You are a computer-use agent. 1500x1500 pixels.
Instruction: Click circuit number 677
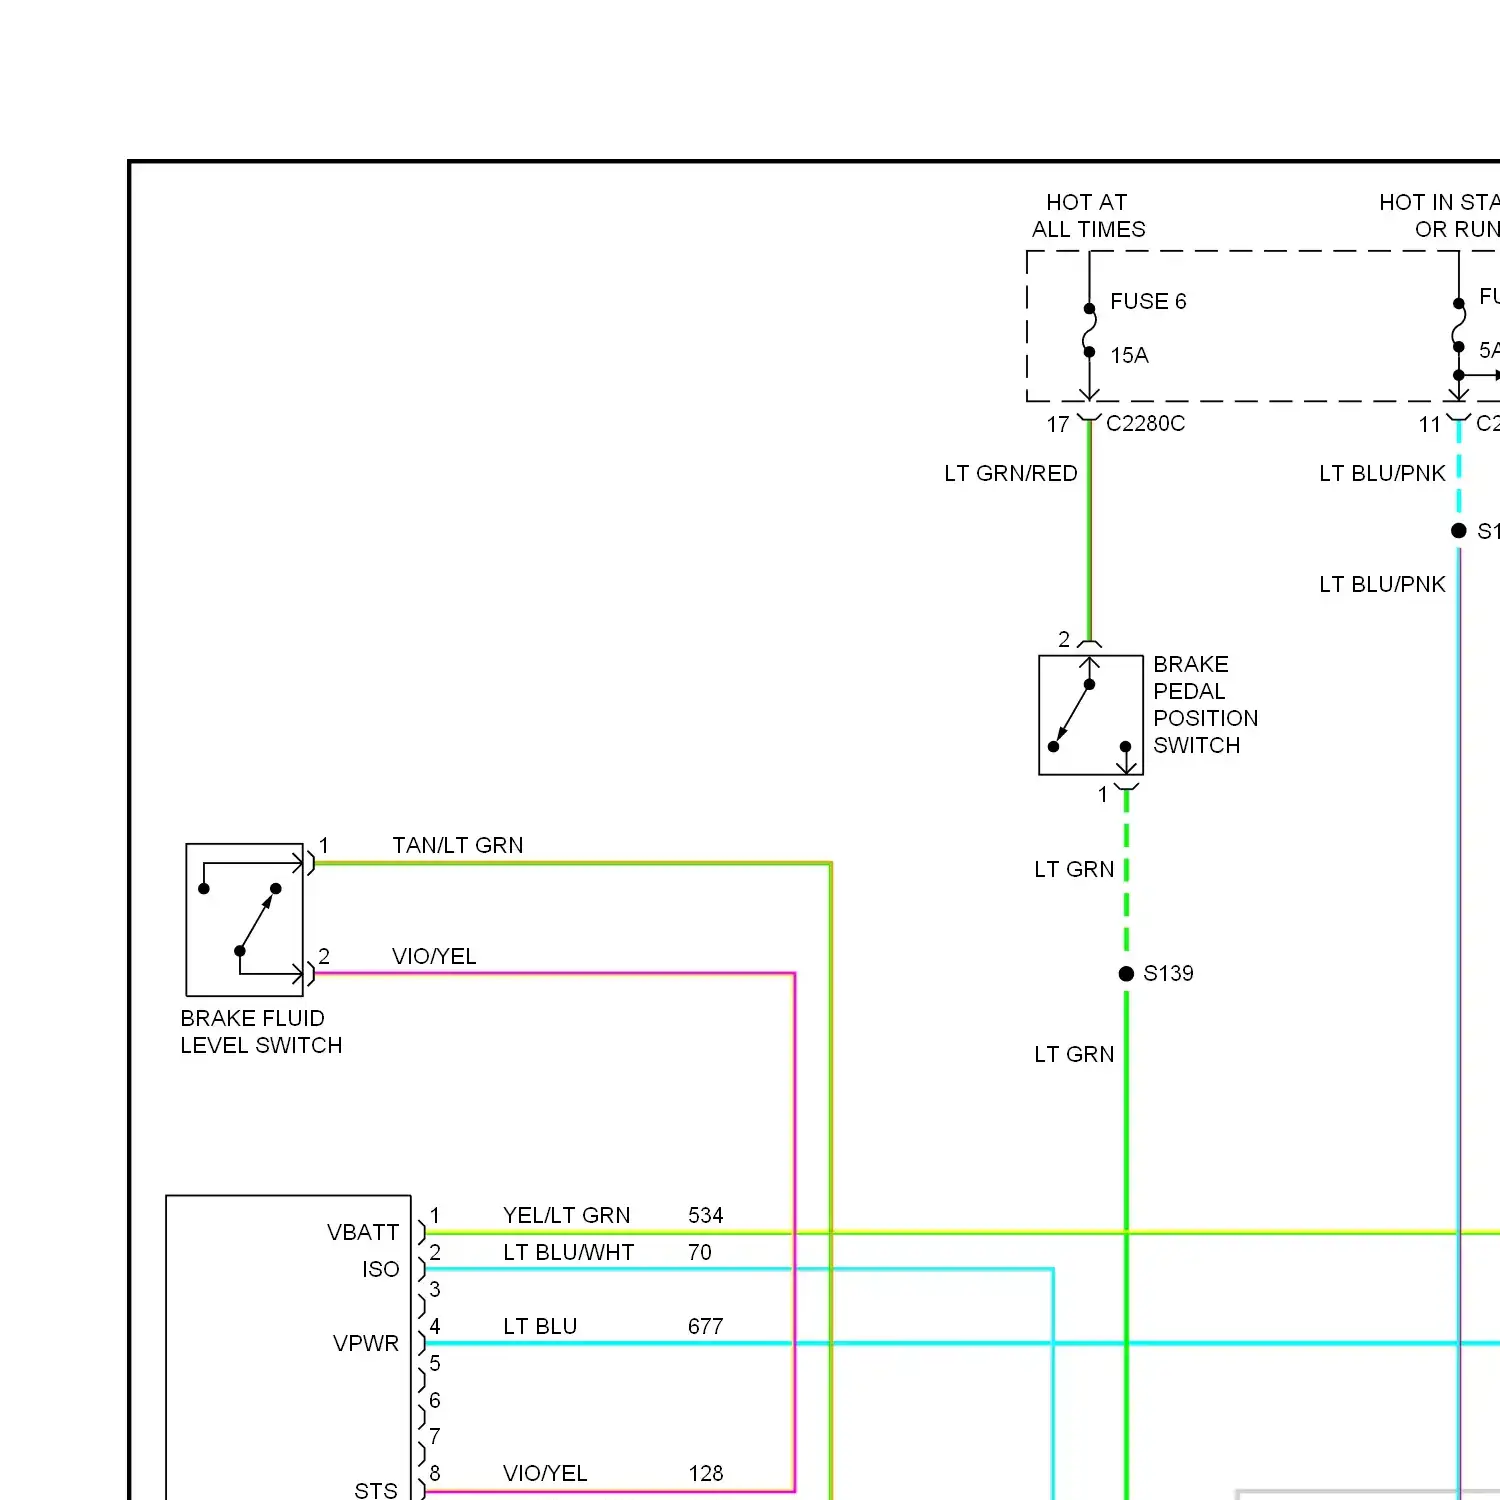(x=706, y=1326)
